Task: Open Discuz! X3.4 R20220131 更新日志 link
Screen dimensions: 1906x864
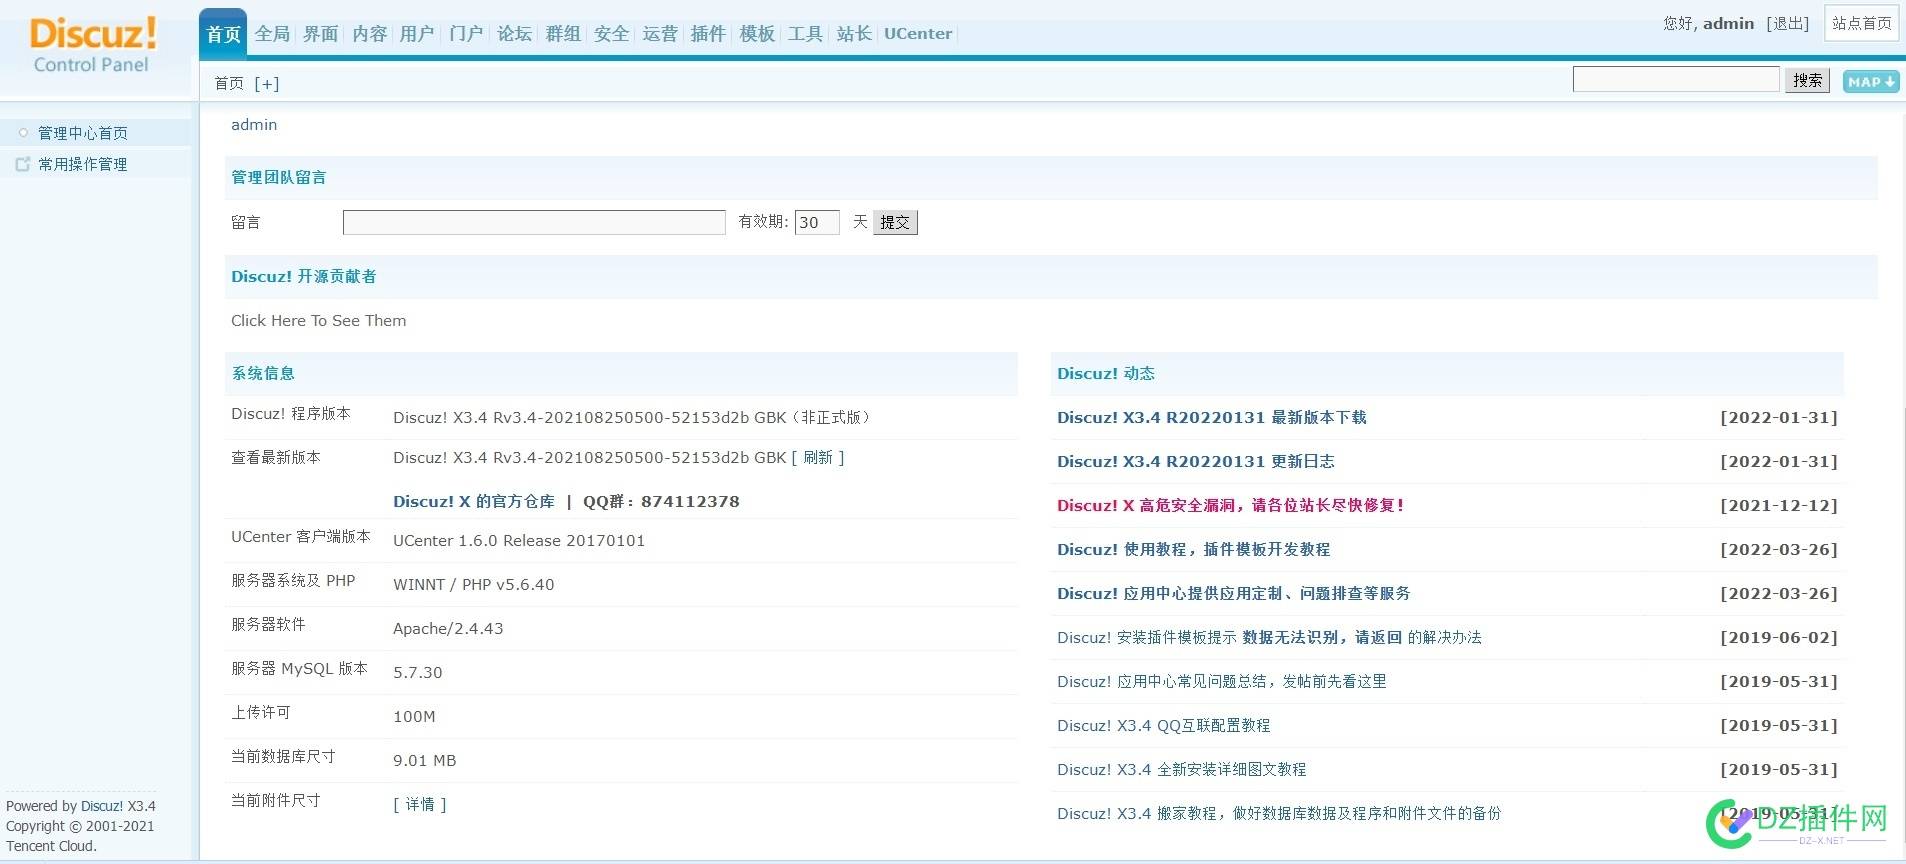Action: 1196,462
